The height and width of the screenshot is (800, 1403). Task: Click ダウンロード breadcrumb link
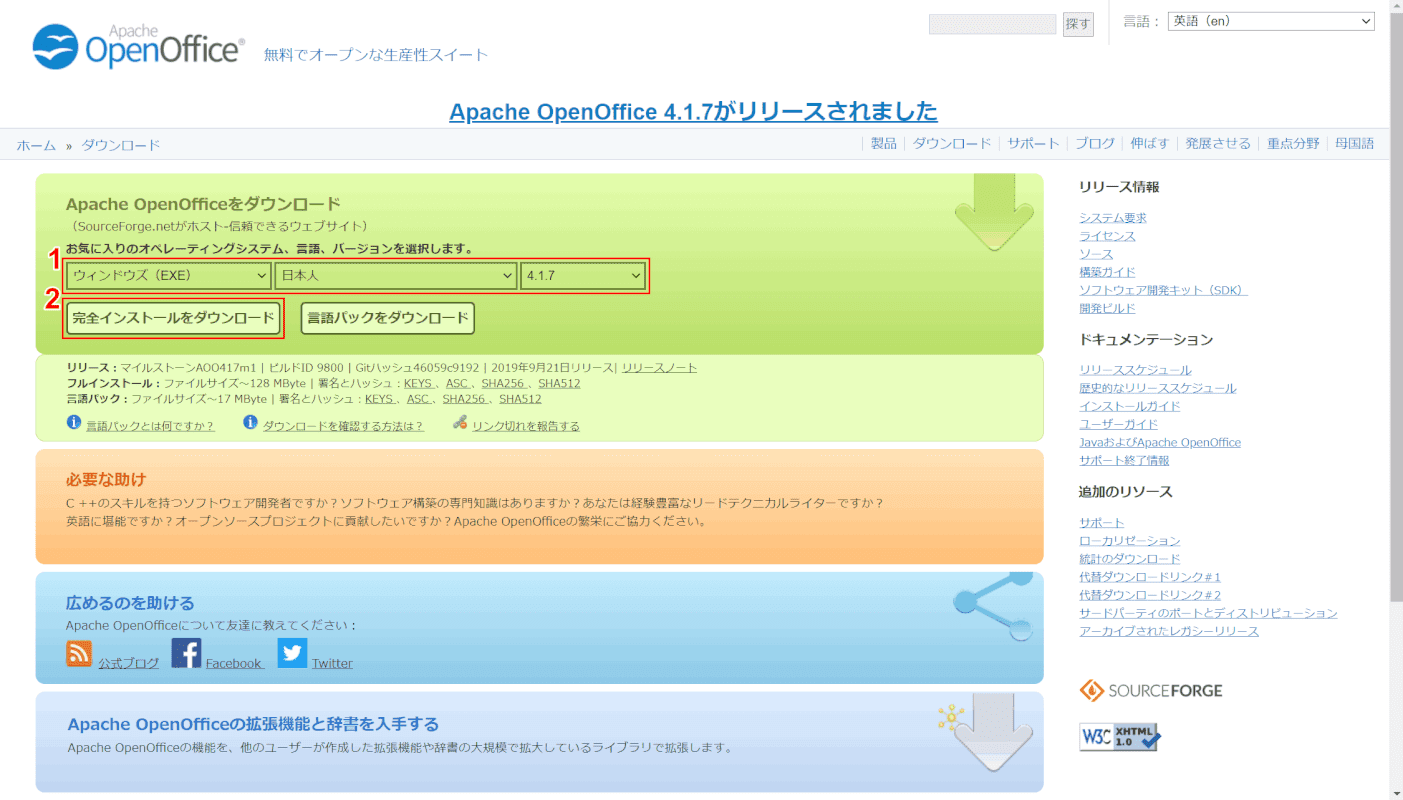point(121,146)
